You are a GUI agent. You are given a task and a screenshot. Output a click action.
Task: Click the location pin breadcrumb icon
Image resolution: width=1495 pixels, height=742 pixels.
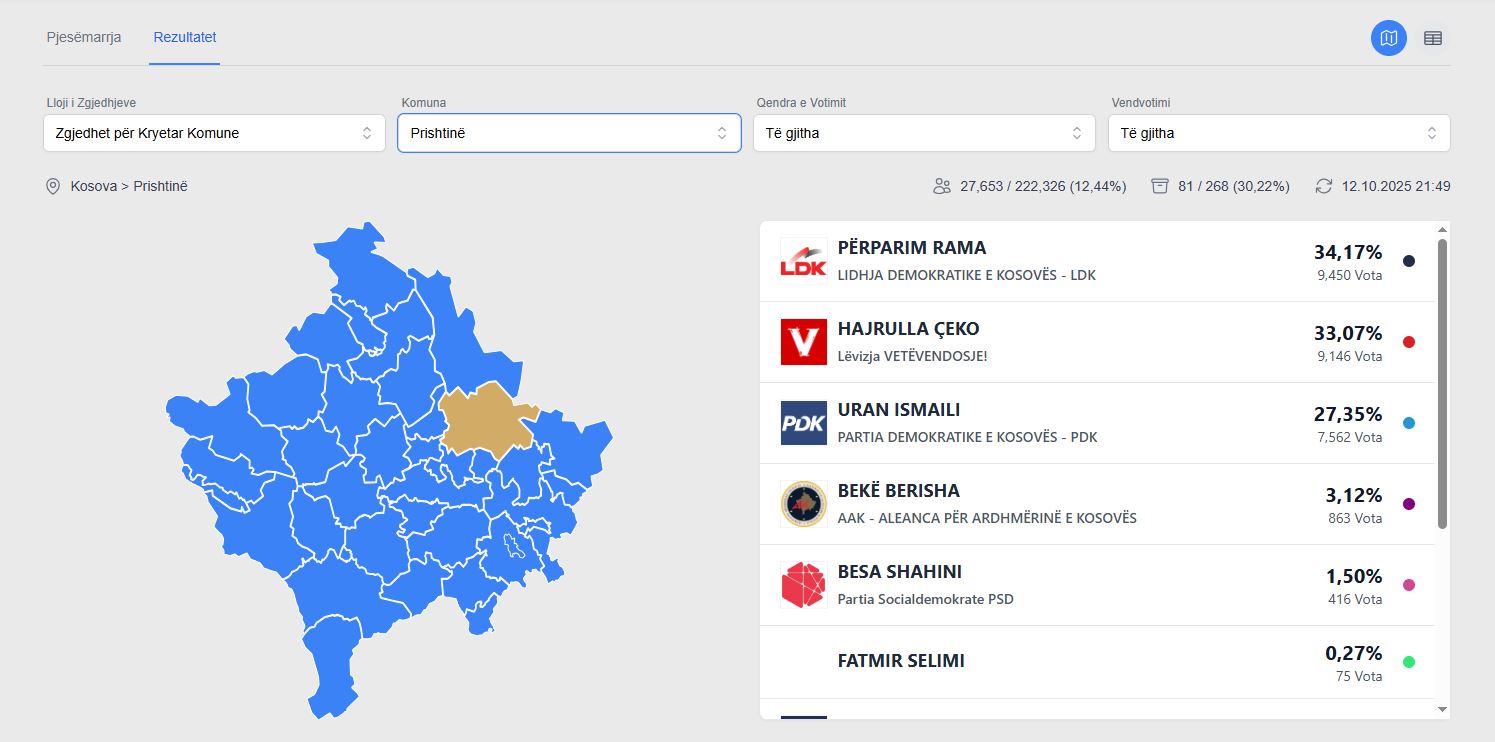tap(53, 186)
